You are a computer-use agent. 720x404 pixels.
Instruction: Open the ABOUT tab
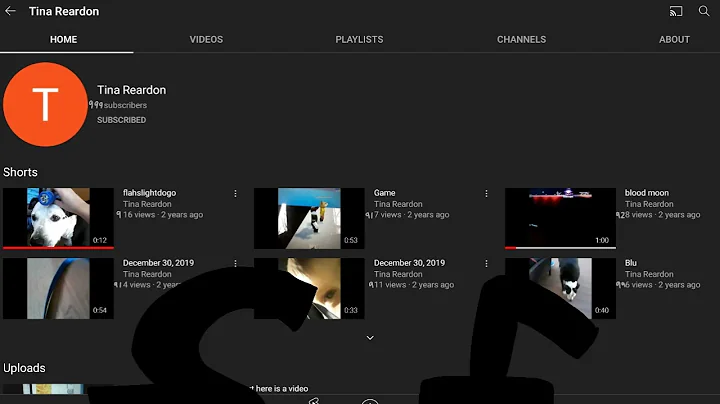point(674,39)
